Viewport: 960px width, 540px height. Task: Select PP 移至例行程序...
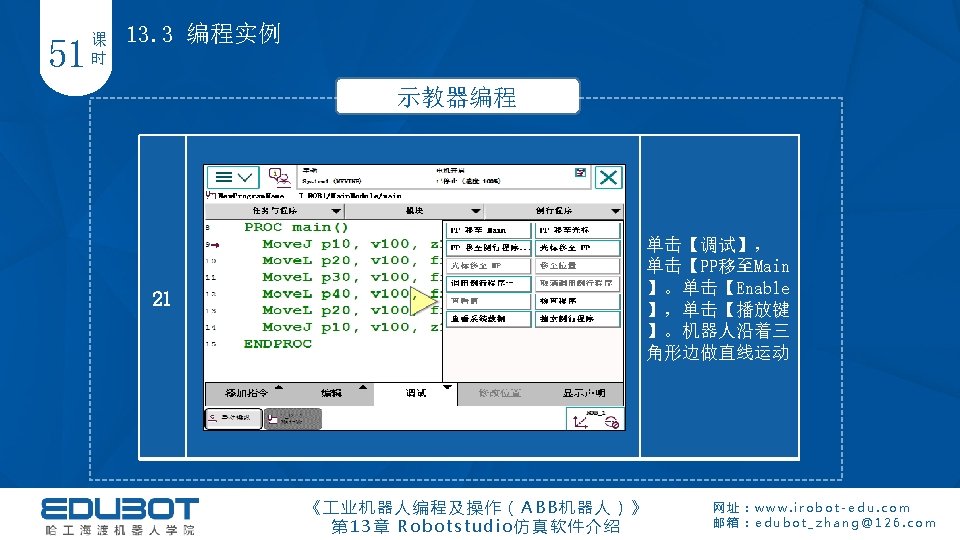[489, 248]
